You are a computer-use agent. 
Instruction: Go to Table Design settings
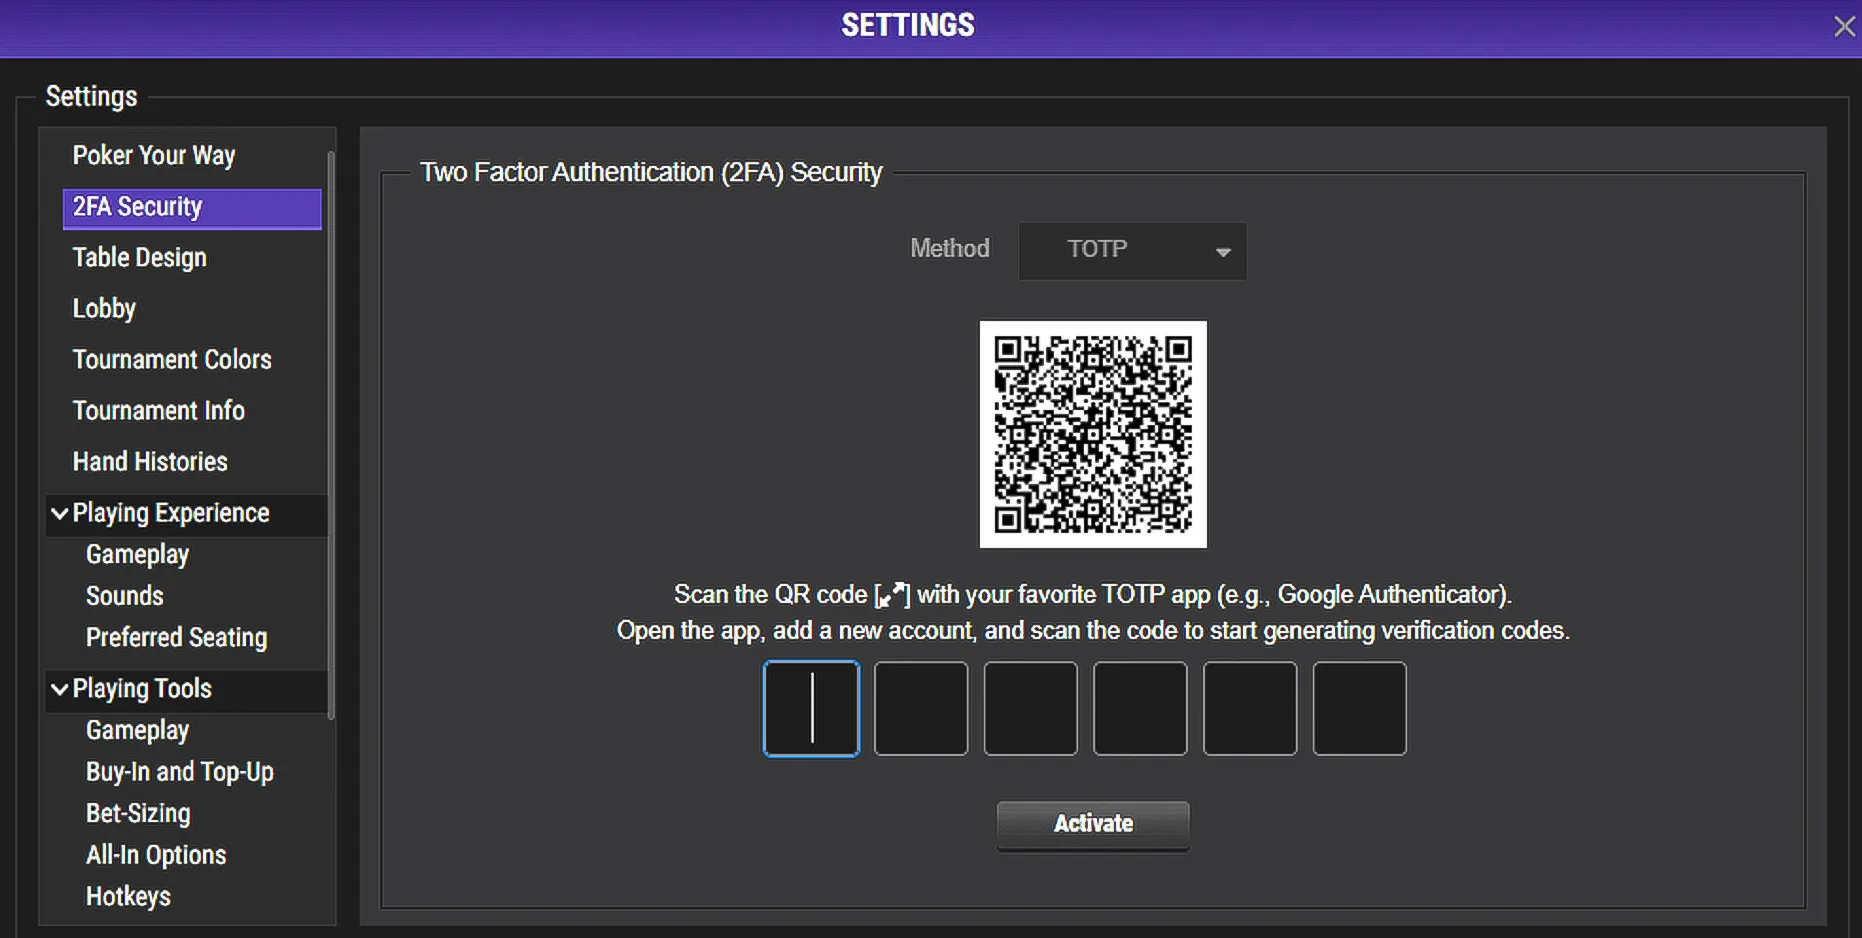point(139,258)
